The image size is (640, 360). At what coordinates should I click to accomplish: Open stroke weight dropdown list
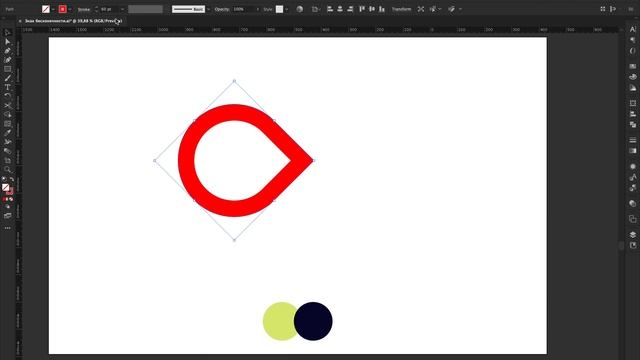[122, 9]
